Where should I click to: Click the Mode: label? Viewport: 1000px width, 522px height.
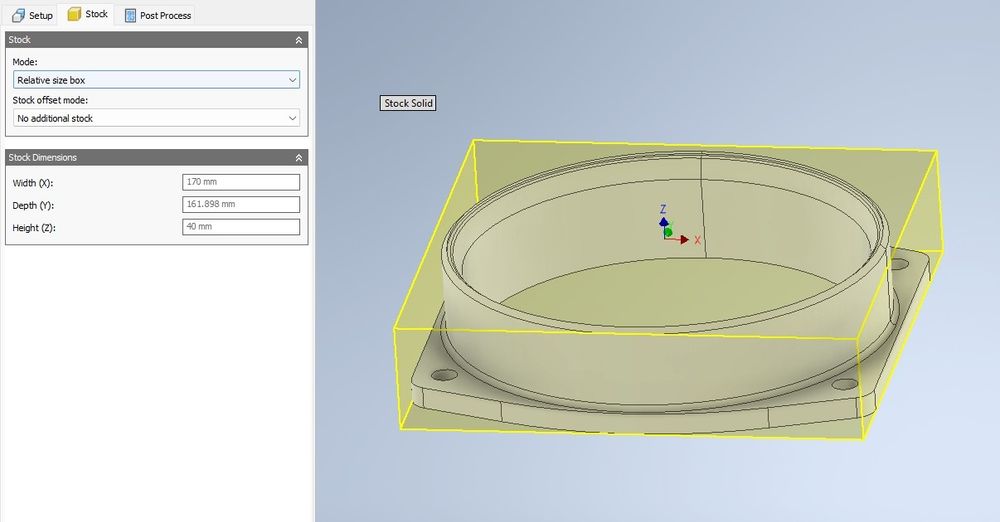(x=25, y=62)
